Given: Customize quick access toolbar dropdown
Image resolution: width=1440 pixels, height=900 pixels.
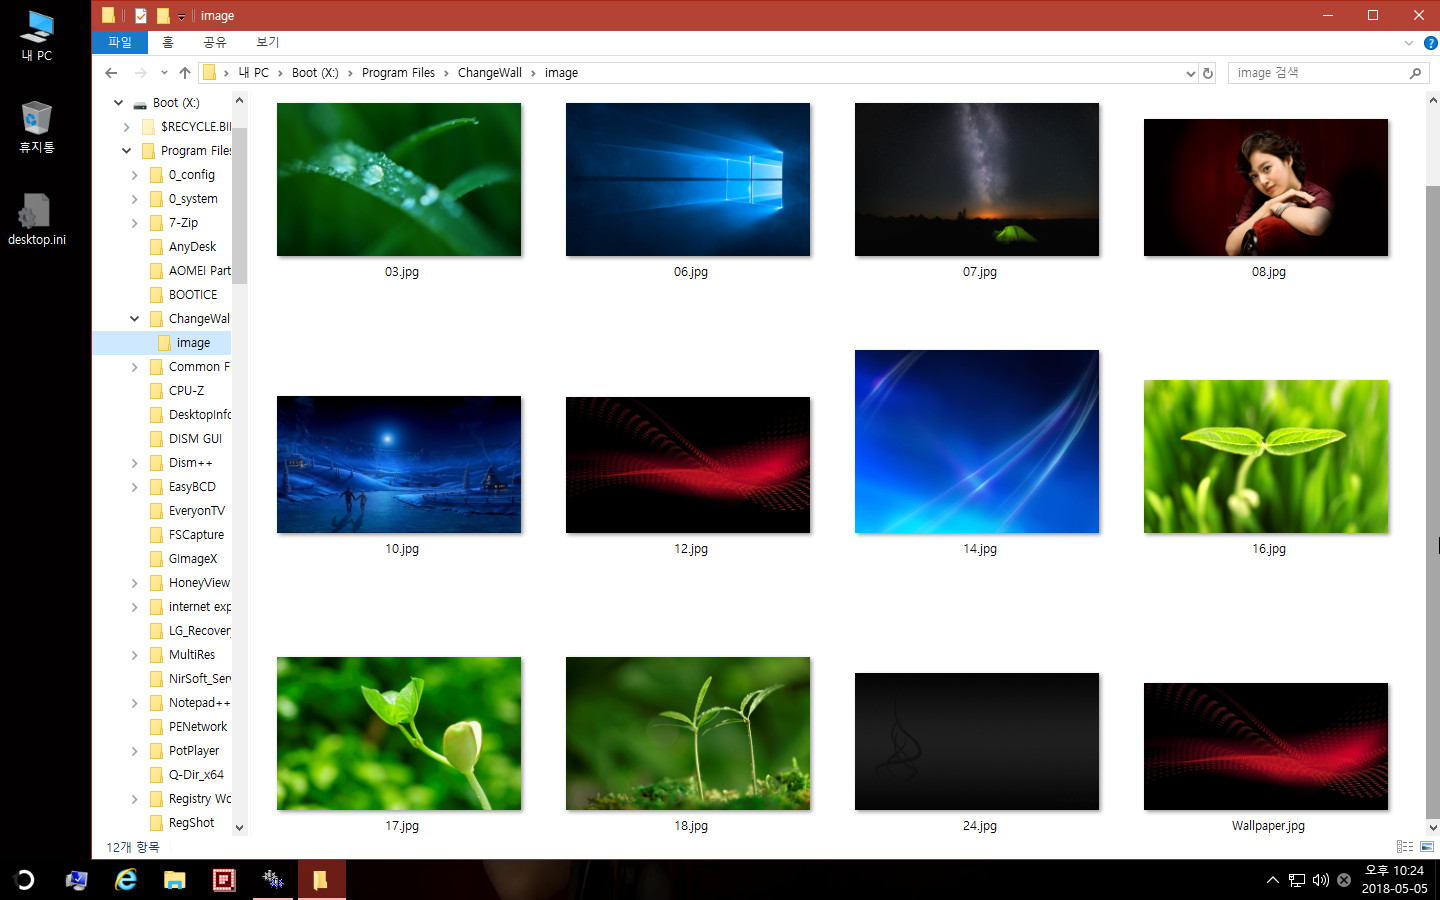Looking at the screenshot, I should (x=181, y=16).
